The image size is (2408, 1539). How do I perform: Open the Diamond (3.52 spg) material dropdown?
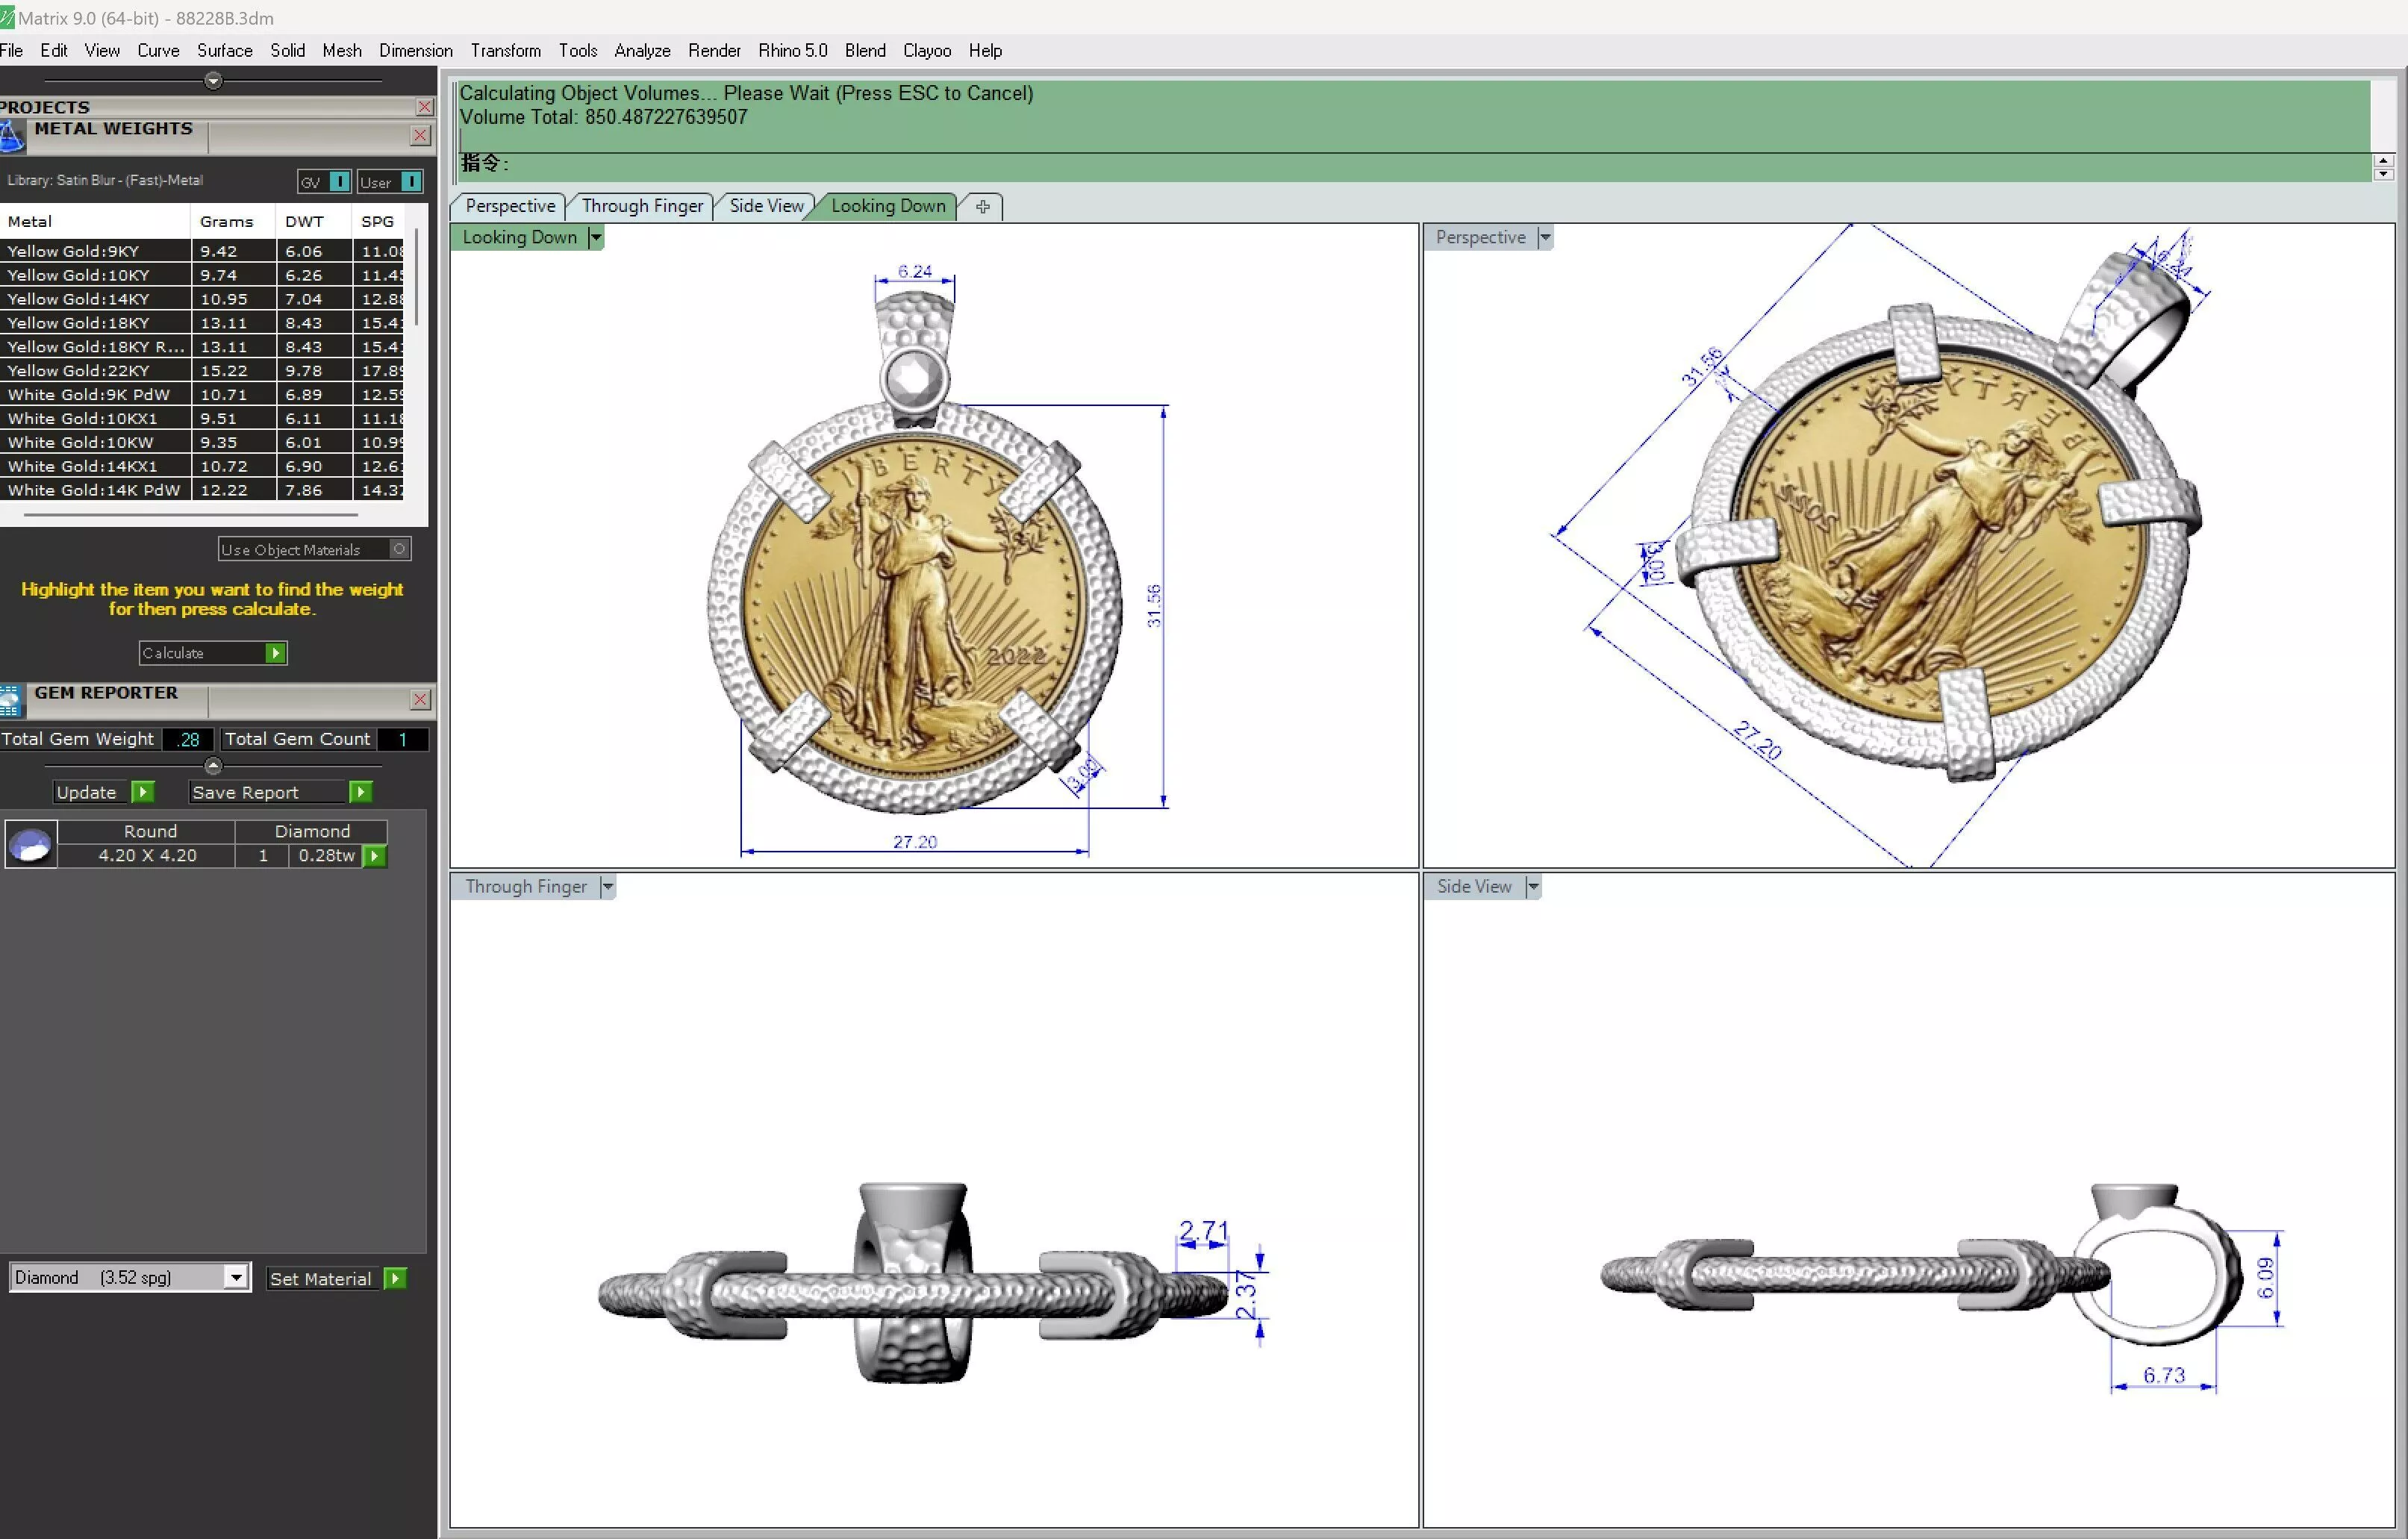tap(236, 1277)
